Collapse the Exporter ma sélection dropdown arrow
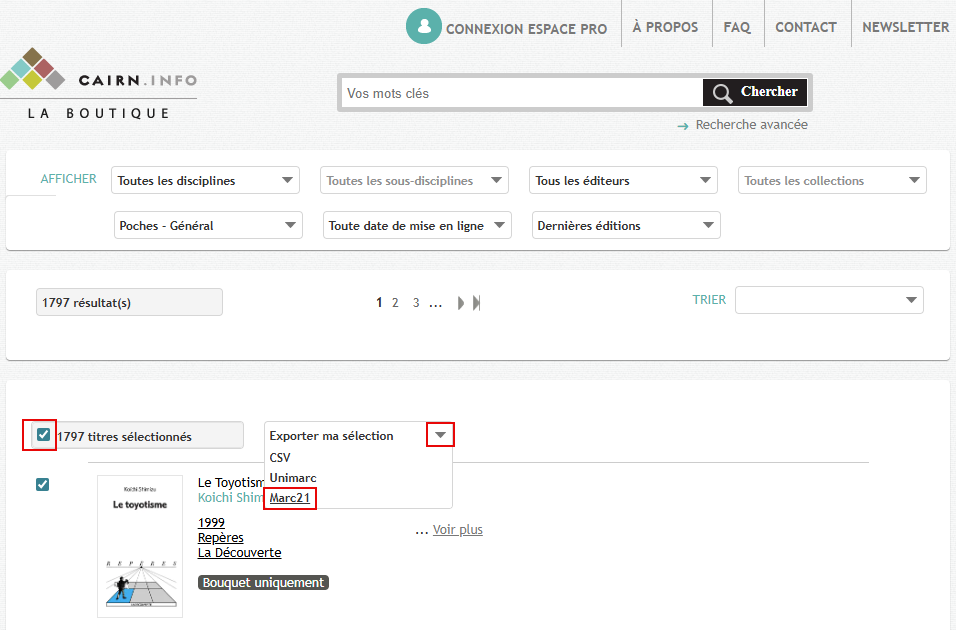This screenshot has width=956, height=630. [x=440, y=435]
